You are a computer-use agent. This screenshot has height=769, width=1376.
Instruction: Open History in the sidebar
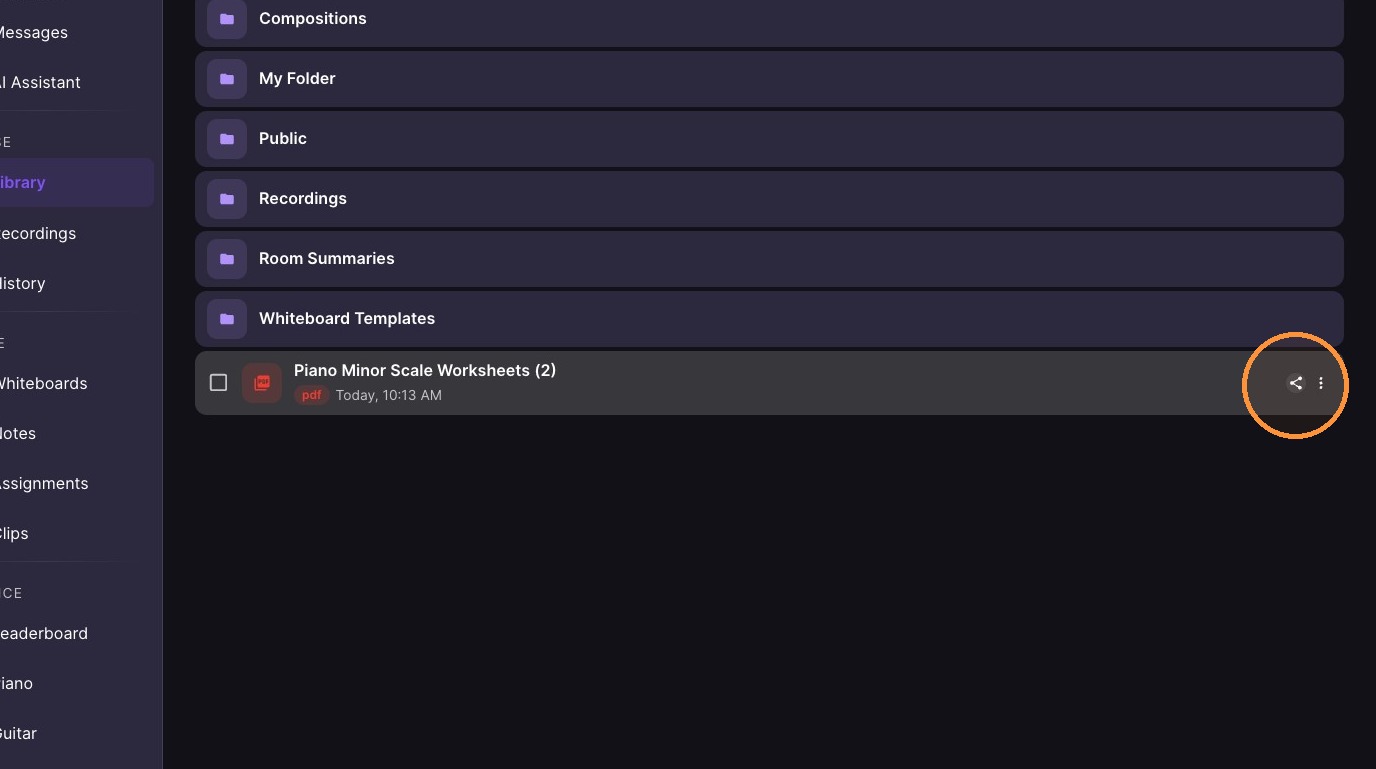pyautogui.click(x=23, y=283)
